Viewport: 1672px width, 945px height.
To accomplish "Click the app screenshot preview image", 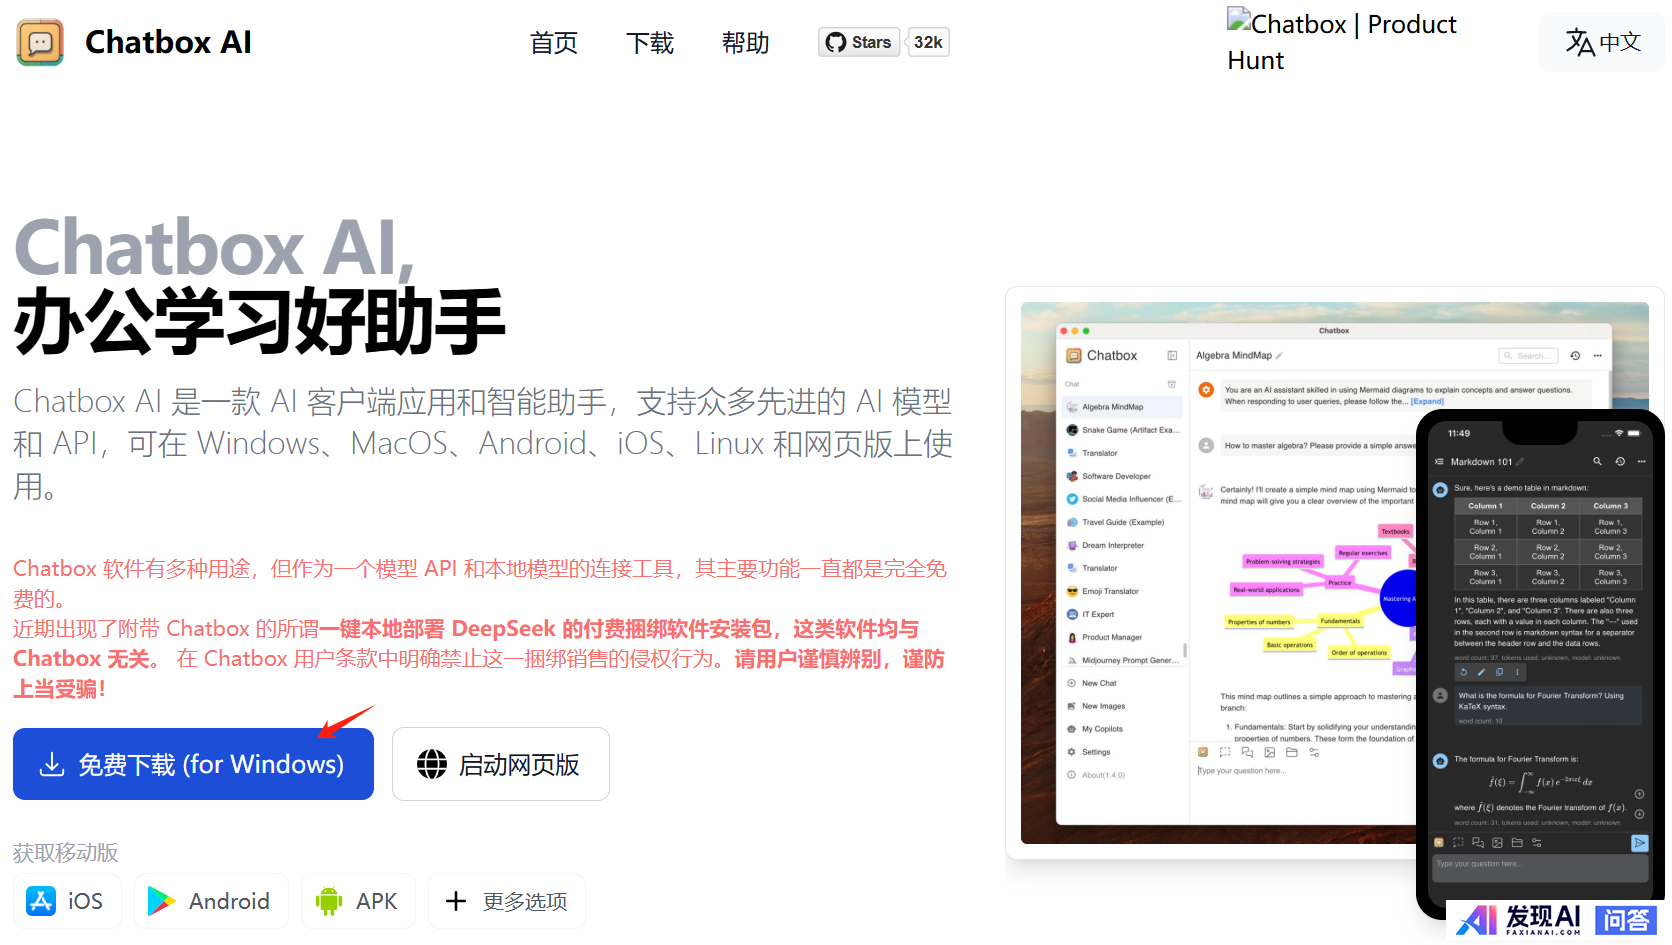I will [x=1335, y=573].
